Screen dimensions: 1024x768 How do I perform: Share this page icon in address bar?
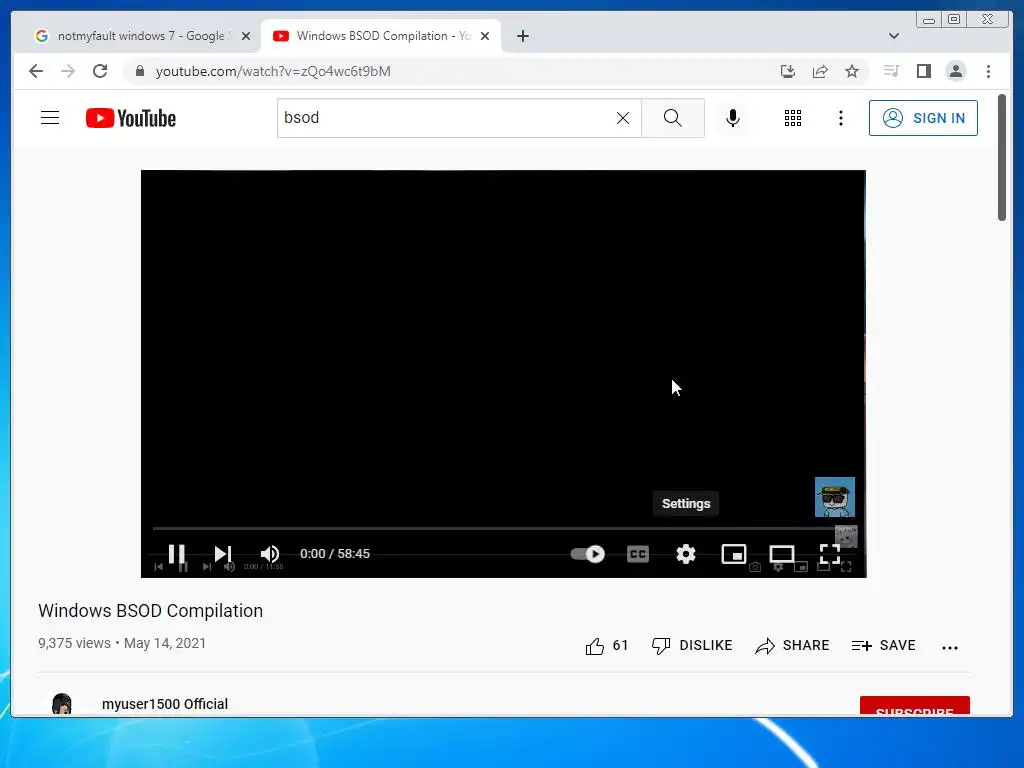[x=820, y=71]
